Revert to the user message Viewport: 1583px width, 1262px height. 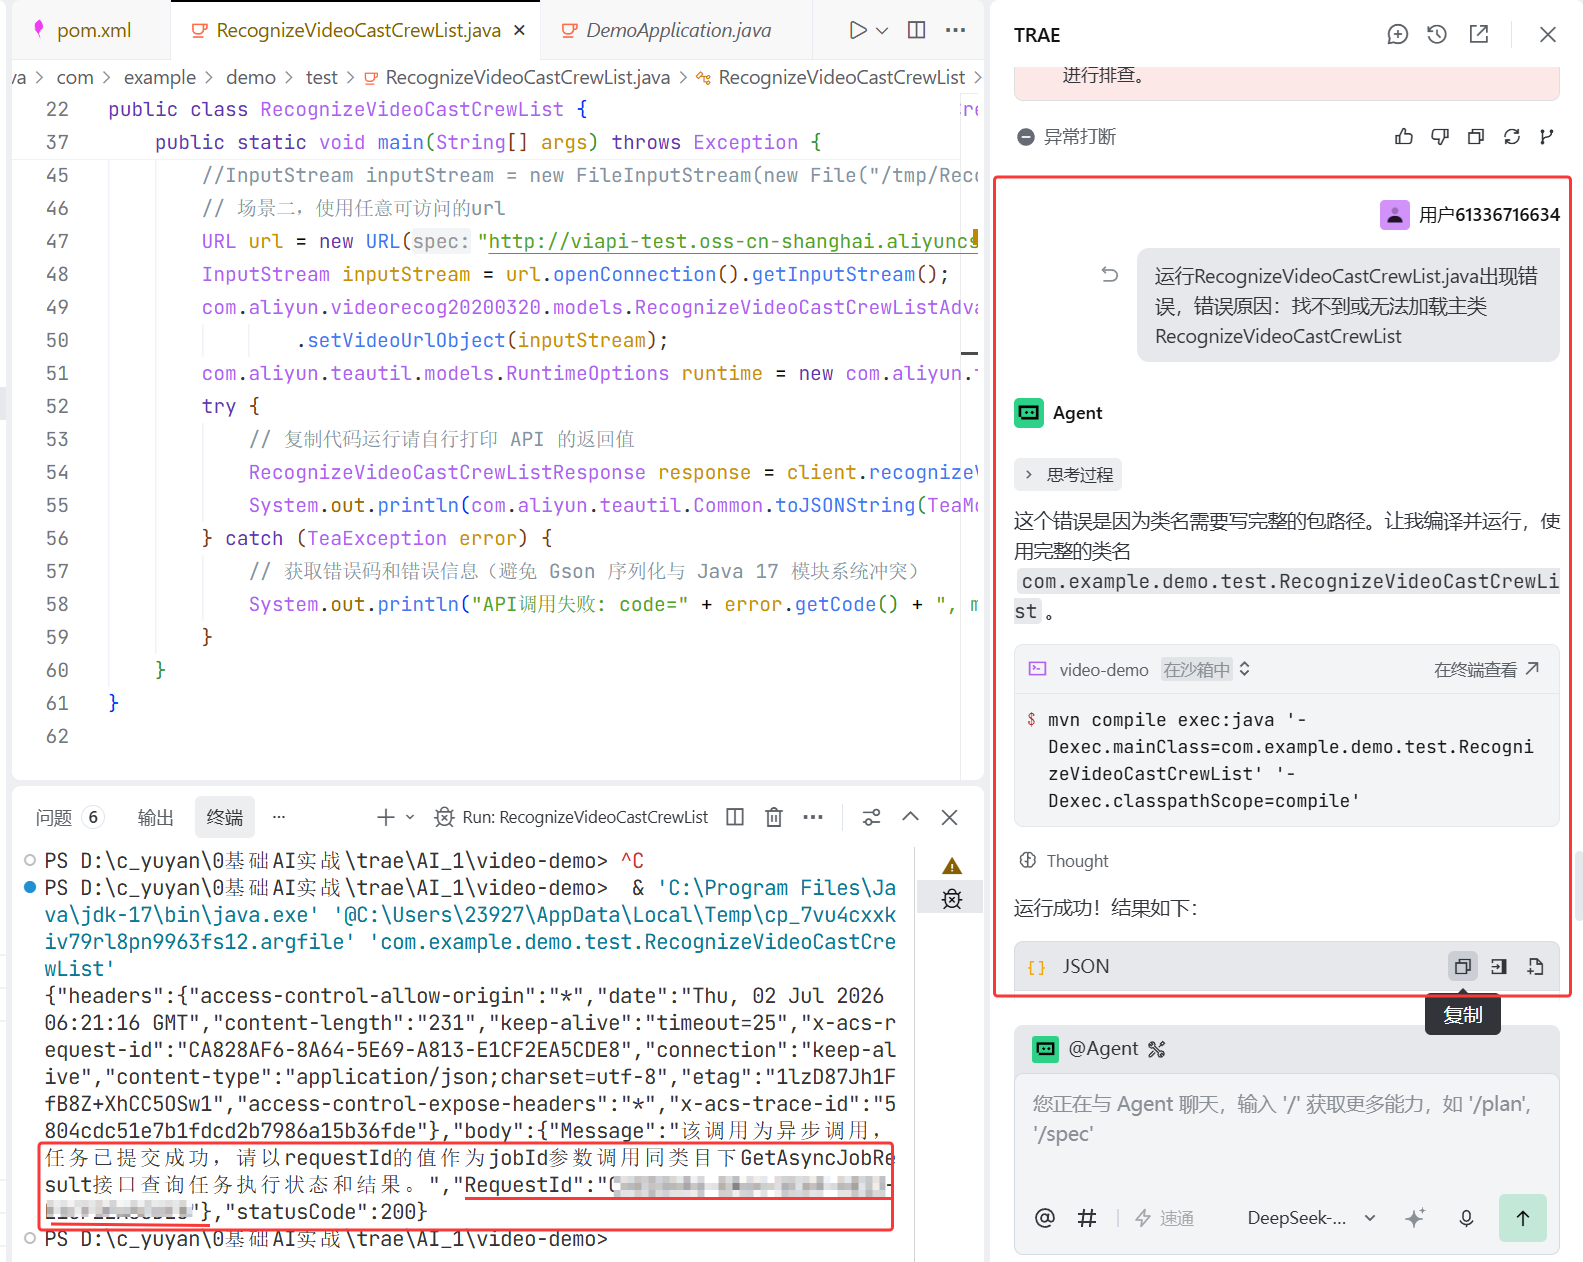[x=1109, y=274]
